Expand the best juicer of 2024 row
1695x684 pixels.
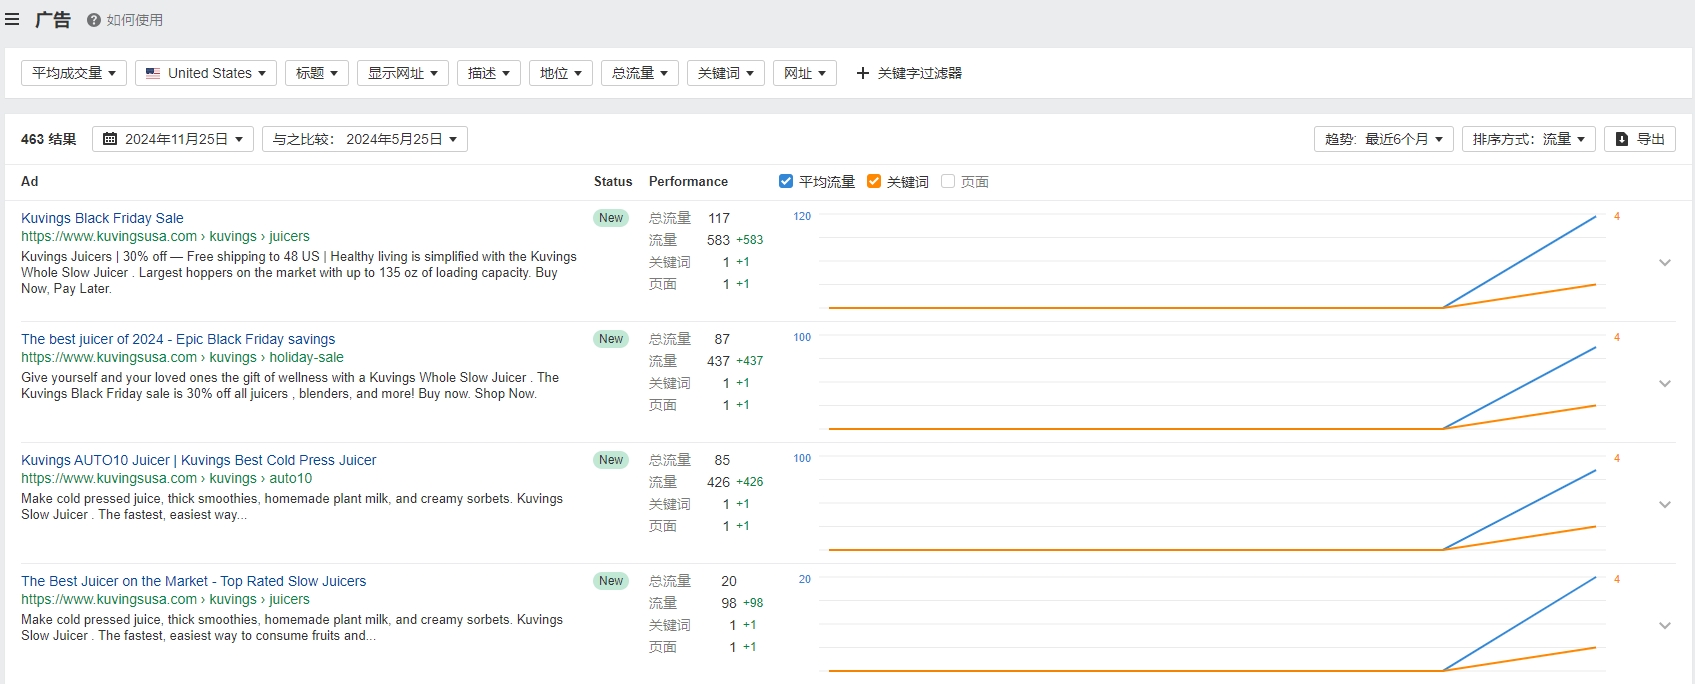(x=1665, y=383)
